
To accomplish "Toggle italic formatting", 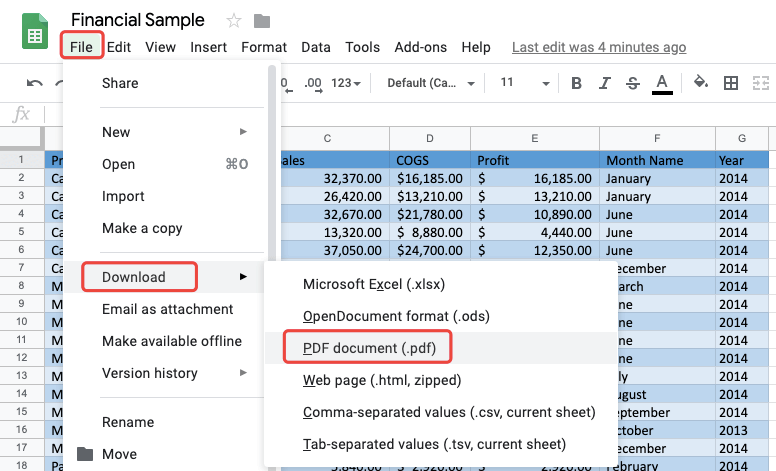I will point(603,83).
